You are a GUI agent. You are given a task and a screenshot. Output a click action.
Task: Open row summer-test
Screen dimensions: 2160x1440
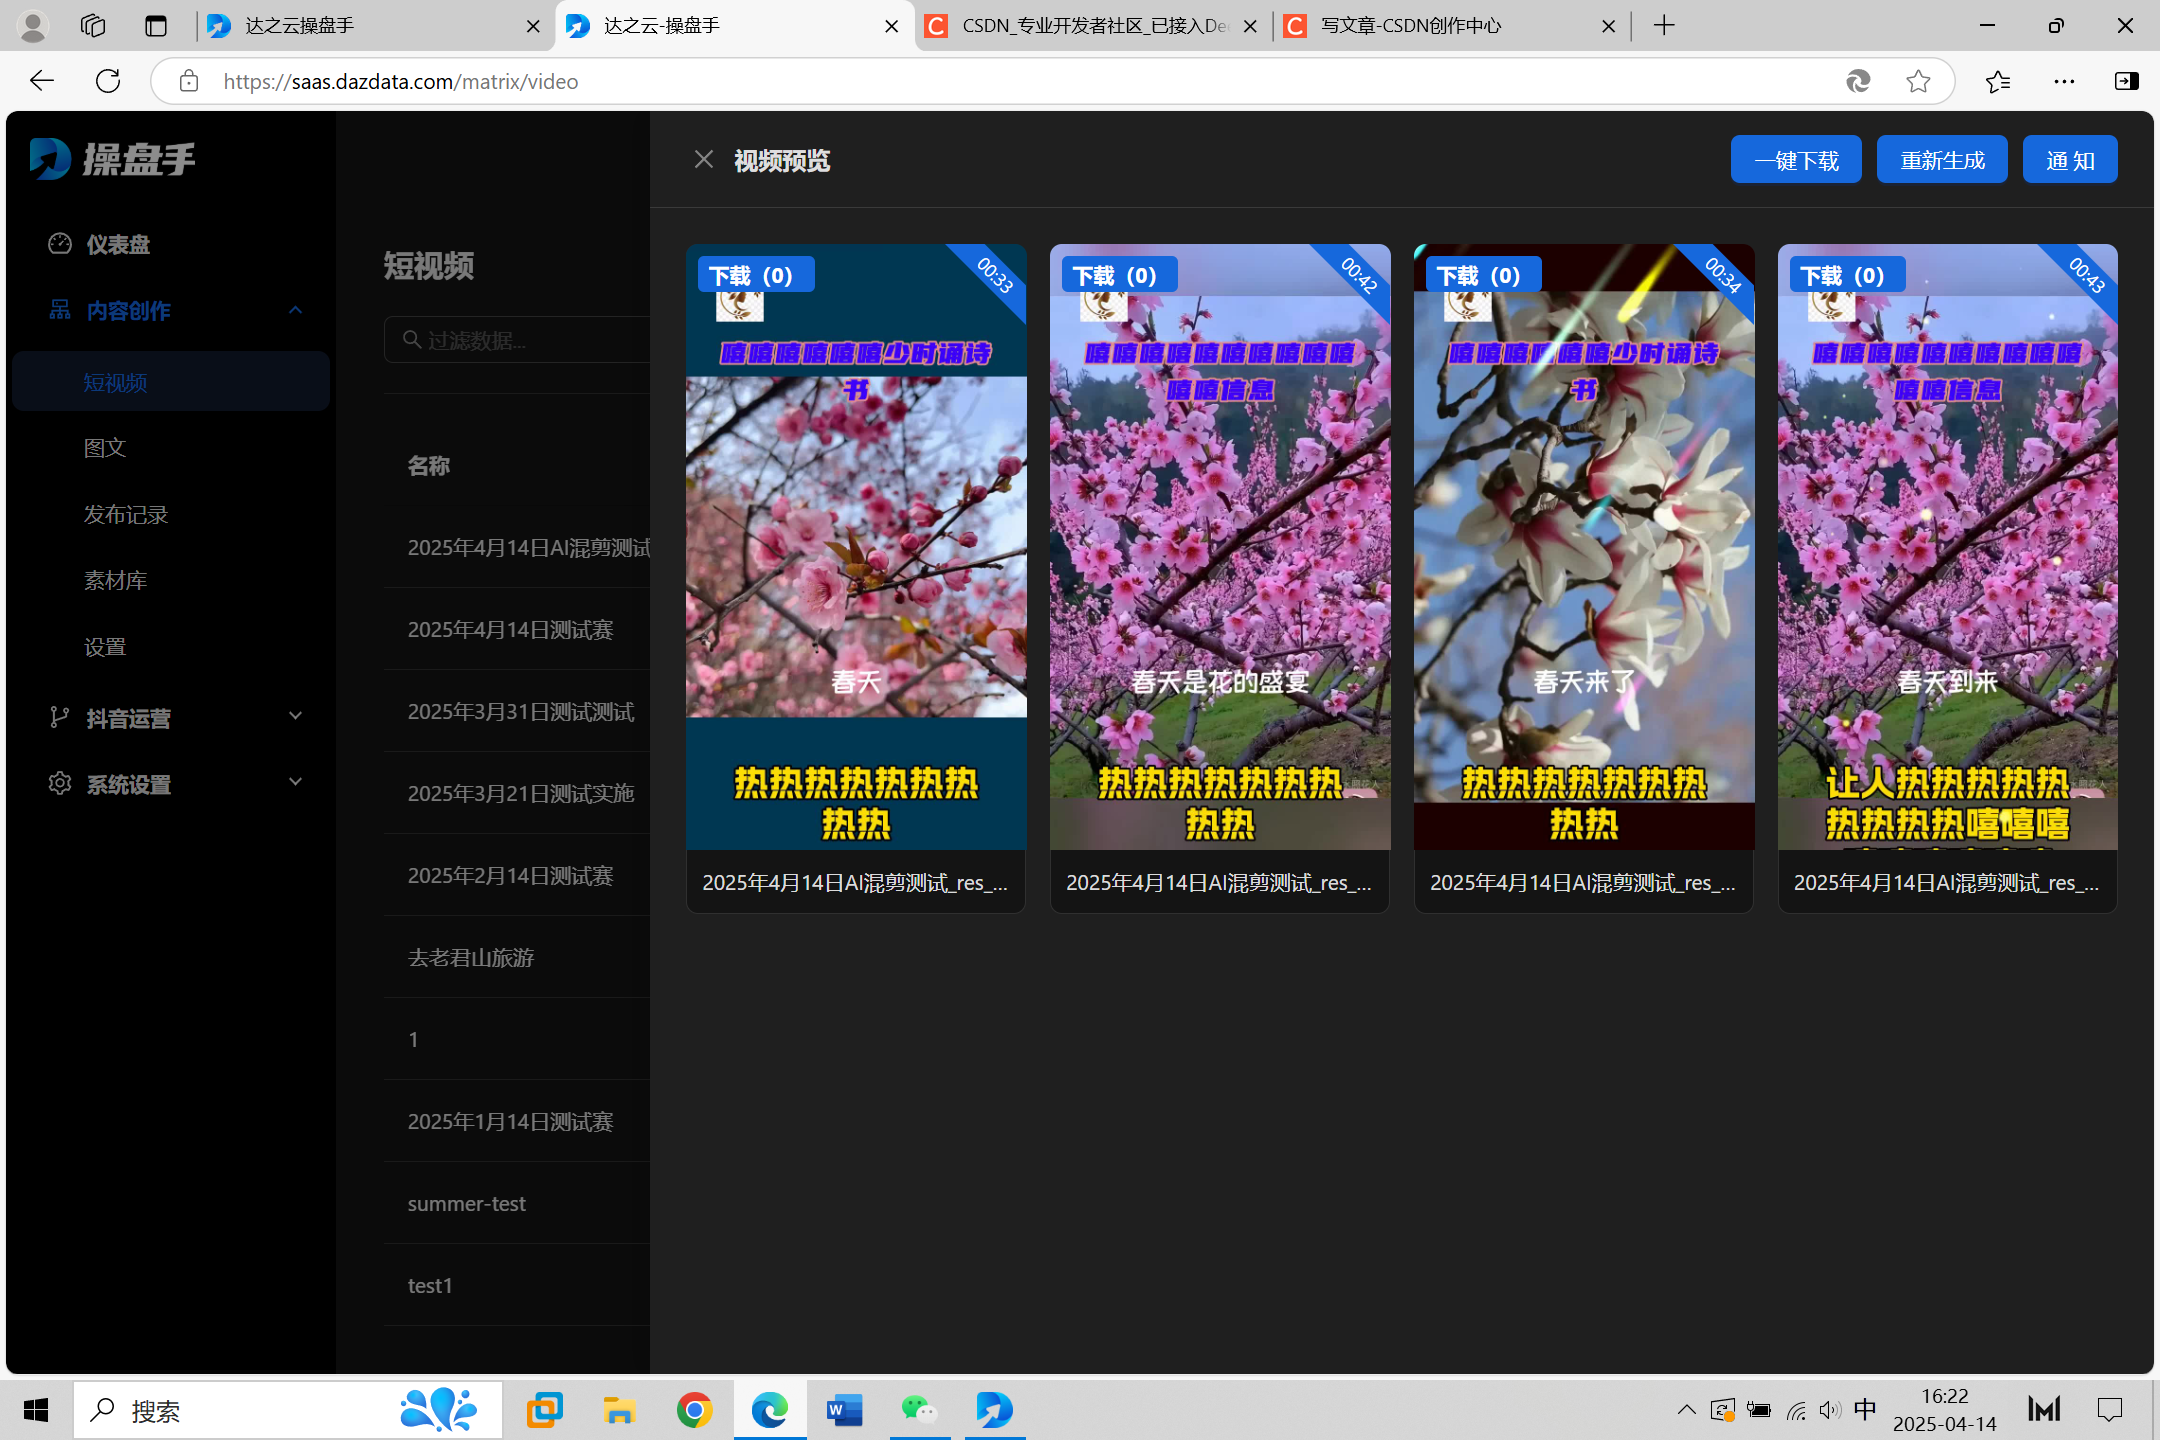(x=467, y=1204)
